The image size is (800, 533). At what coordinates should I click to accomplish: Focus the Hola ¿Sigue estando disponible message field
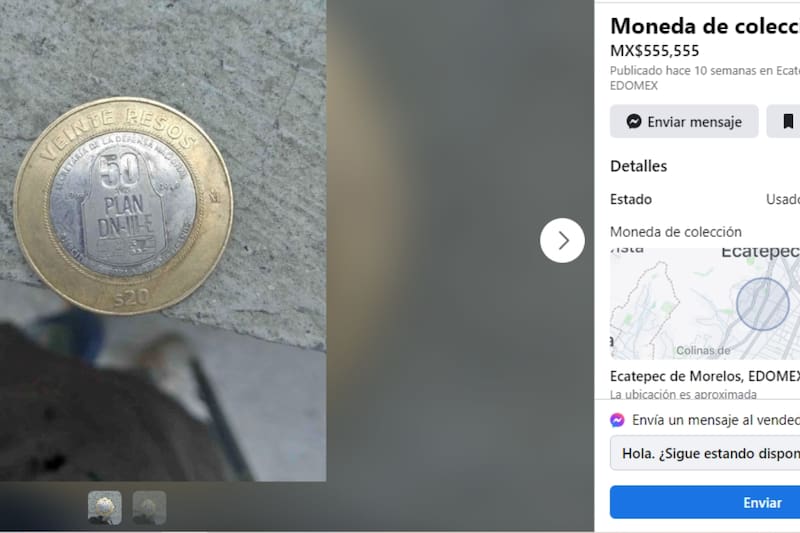(705, 453)
